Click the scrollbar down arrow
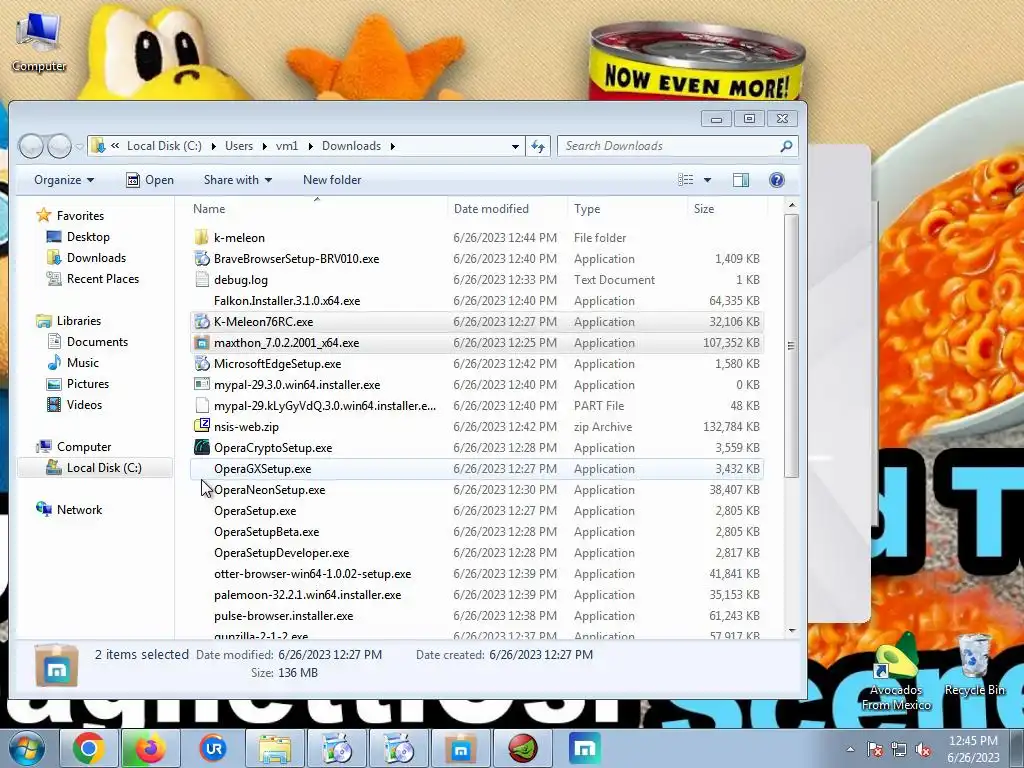 792,631
